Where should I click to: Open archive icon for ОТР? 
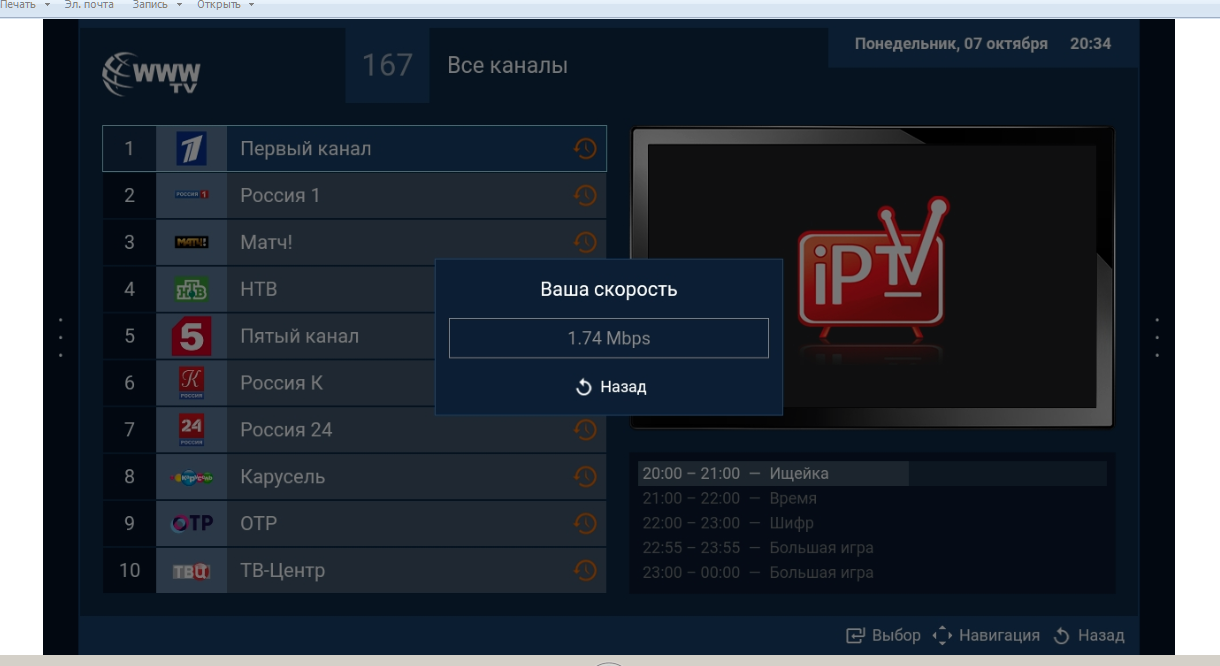pos(585,524)
